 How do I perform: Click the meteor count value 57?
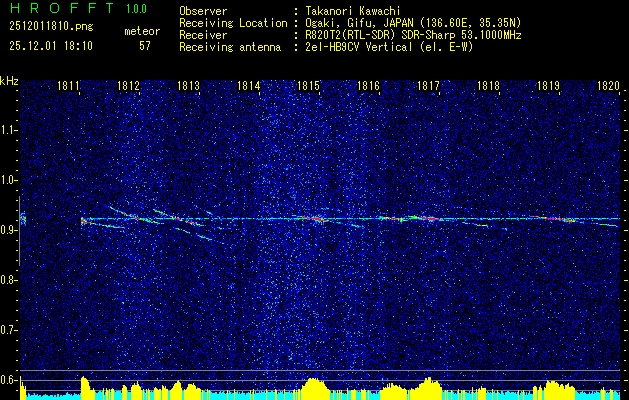click(x=145, y=46)
